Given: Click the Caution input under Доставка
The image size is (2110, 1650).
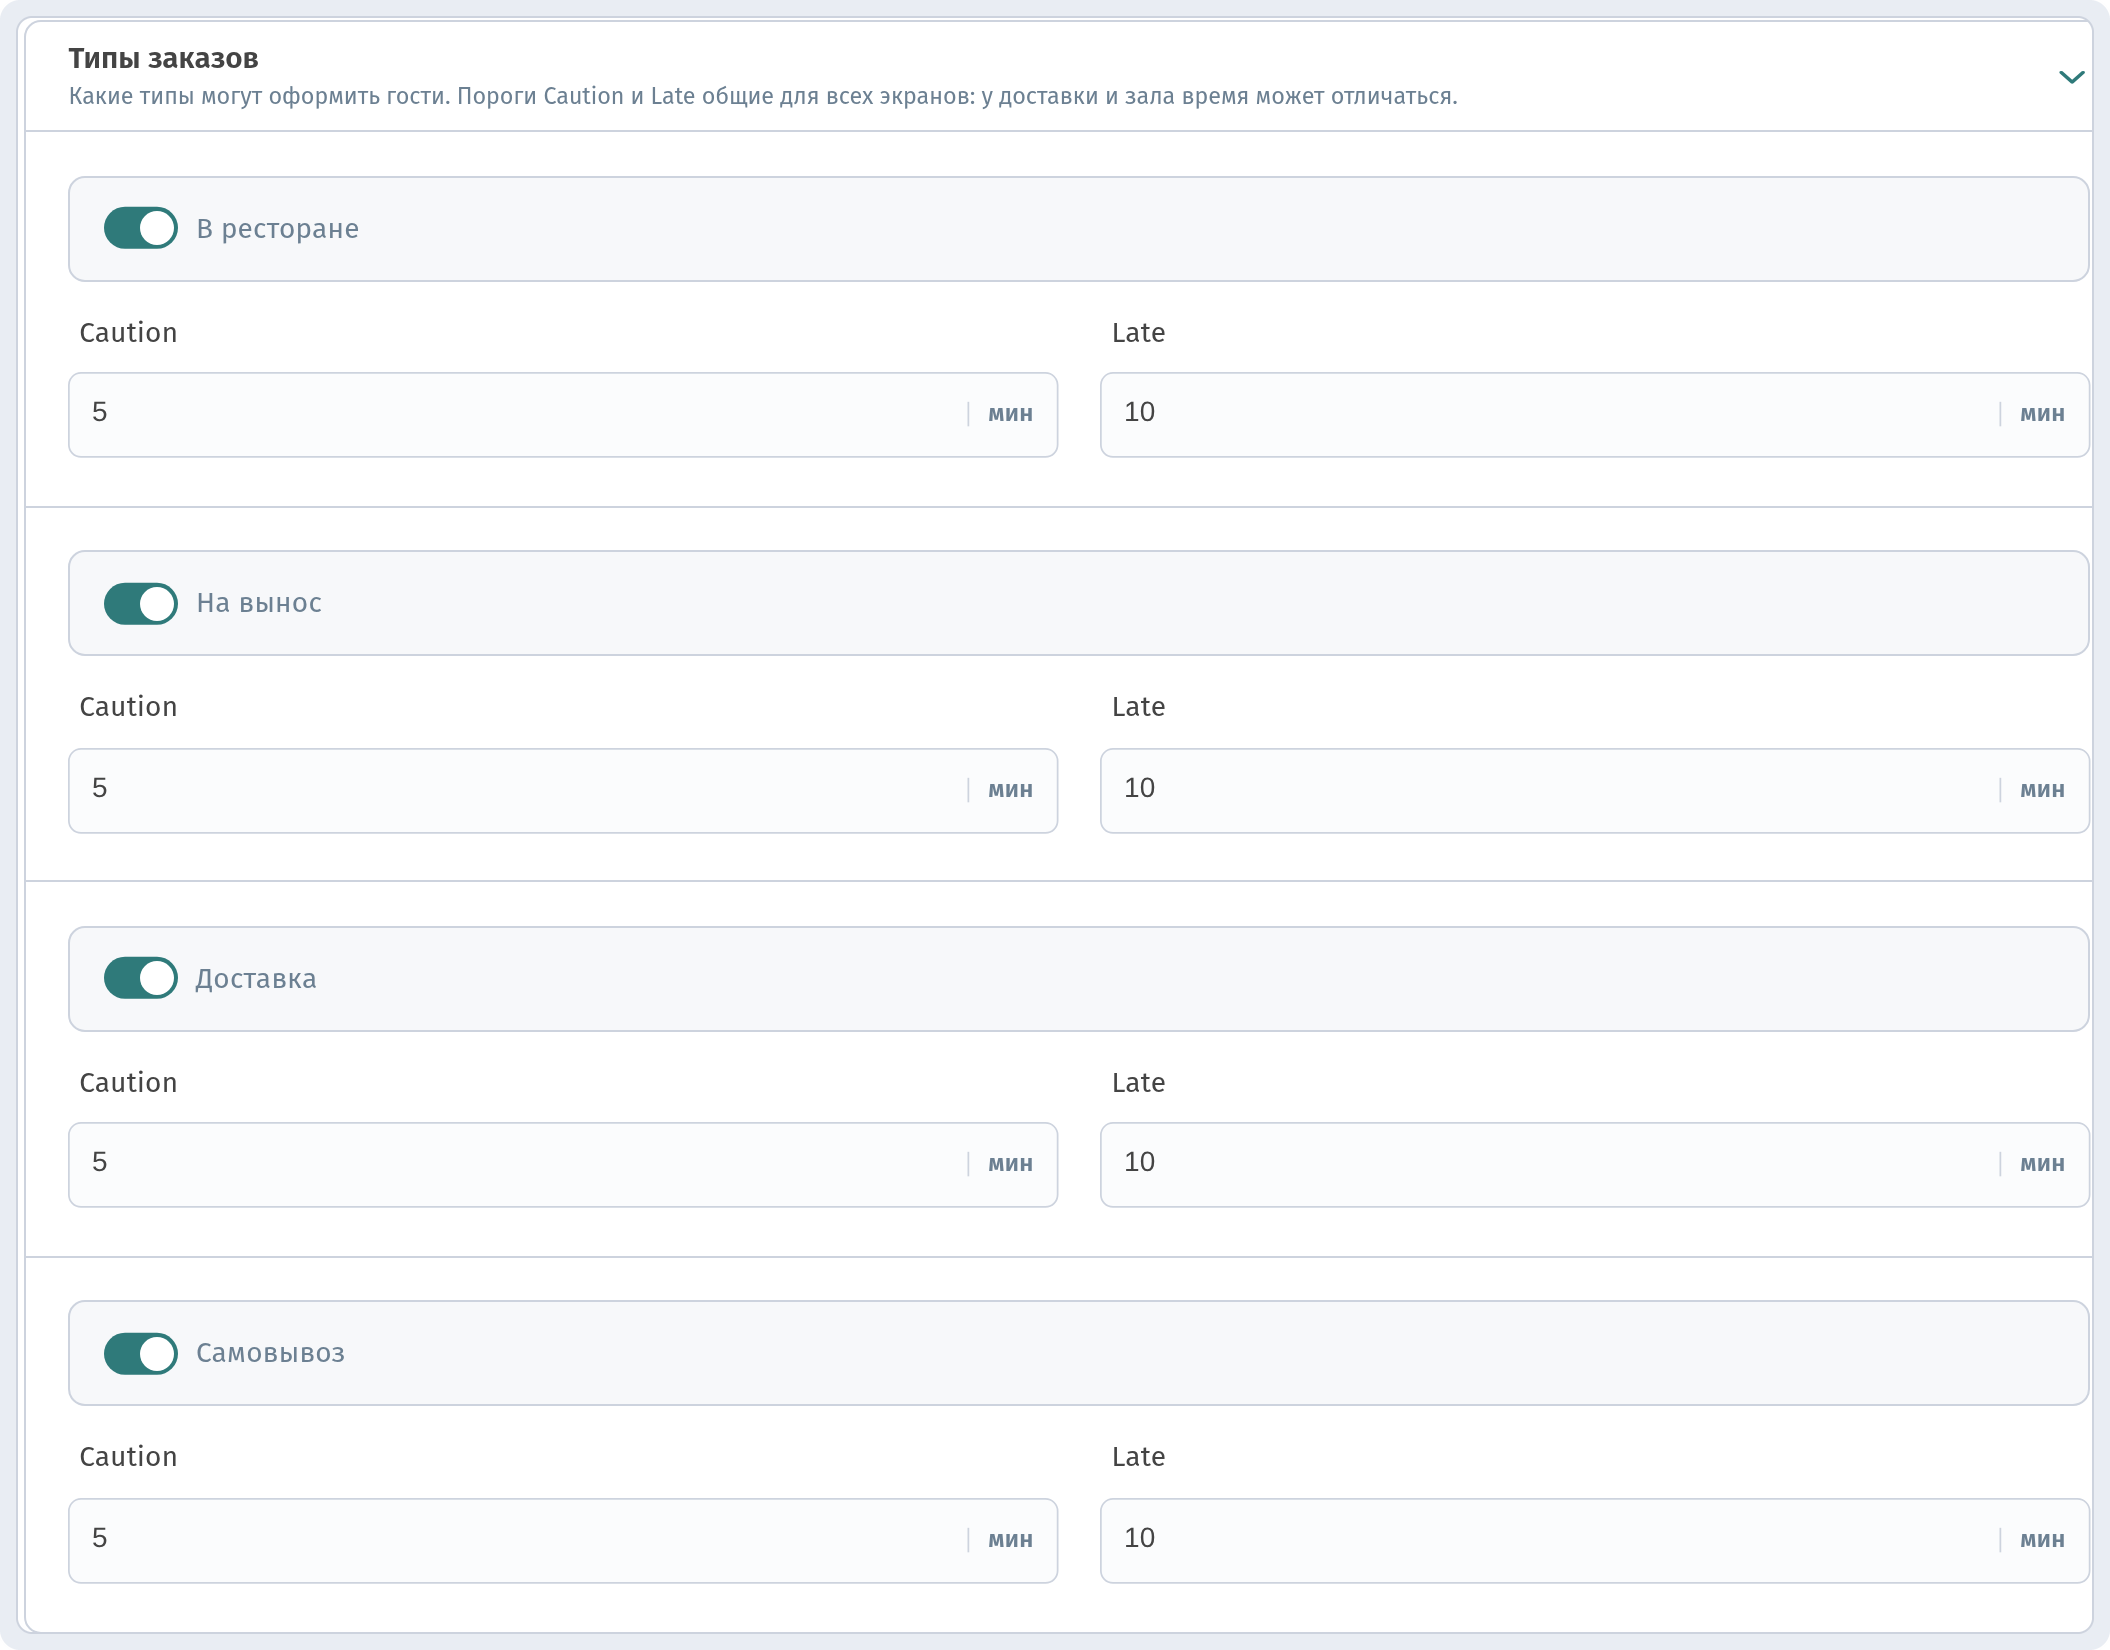Looking at the screenshot, I should tap(563, 1164).
